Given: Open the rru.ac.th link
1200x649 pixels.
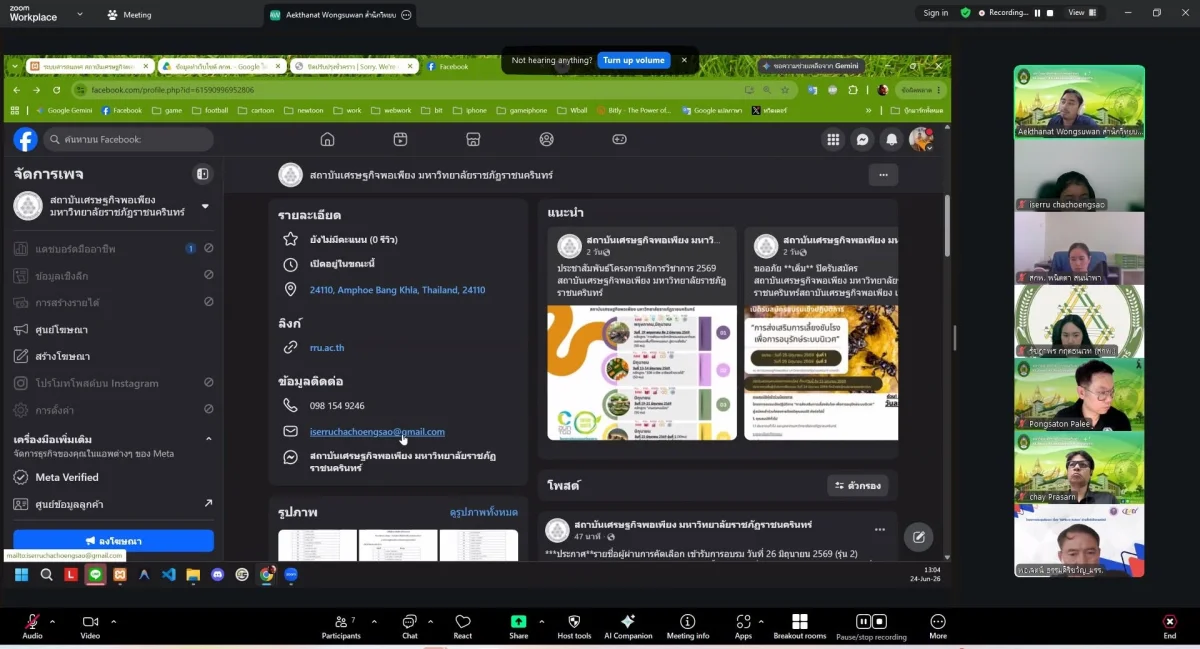Looking at the screenshot, I should pyautogui.click(x=327, y=348).
